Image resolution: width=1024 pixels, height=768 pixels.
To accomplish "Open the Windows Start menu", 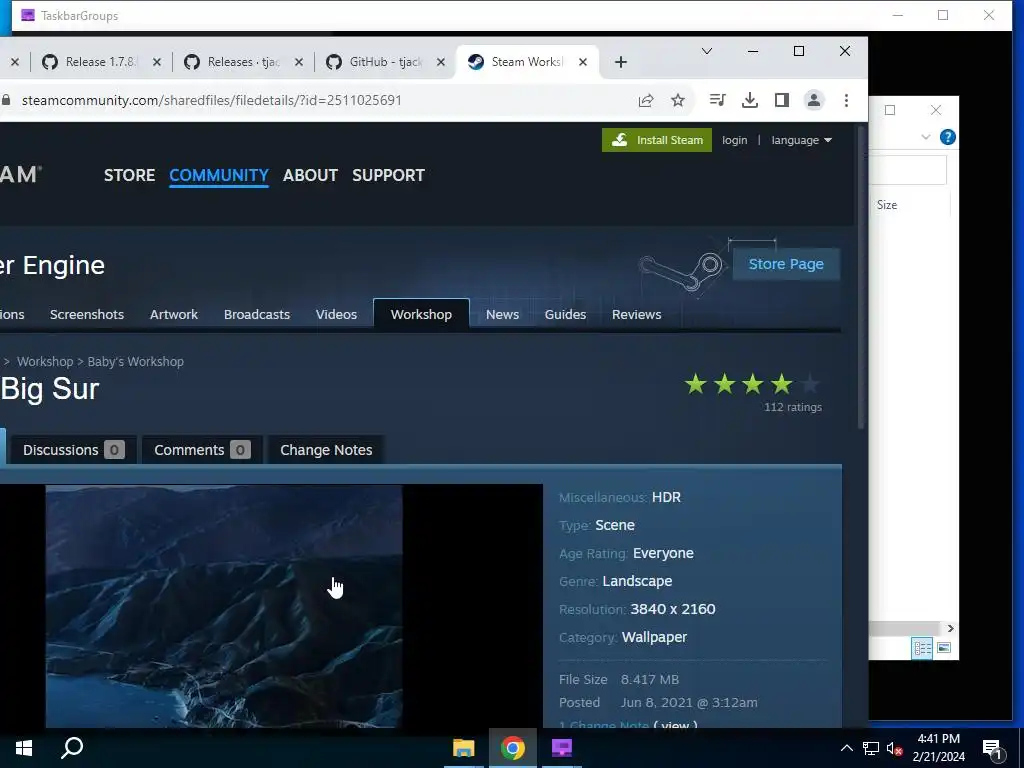I will click(x=24, y=748).
